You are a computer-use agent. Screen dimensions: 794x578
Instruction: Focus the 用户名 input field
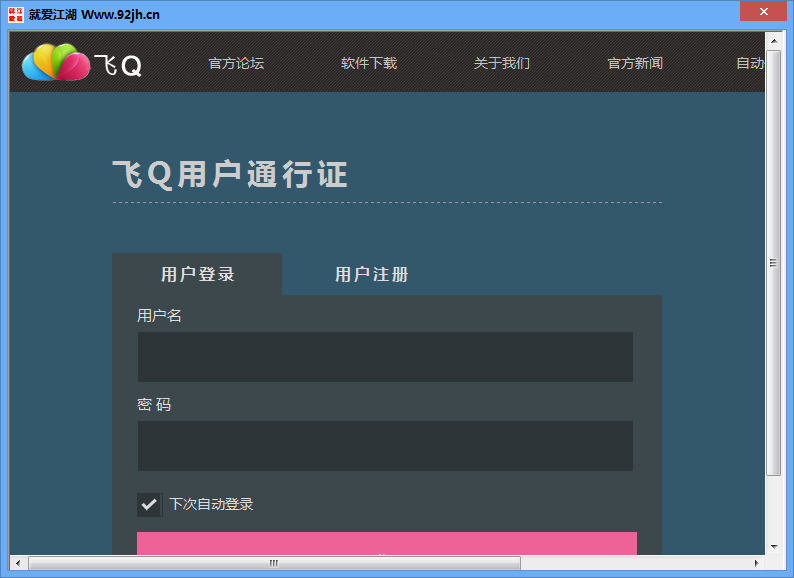[385, 357]
